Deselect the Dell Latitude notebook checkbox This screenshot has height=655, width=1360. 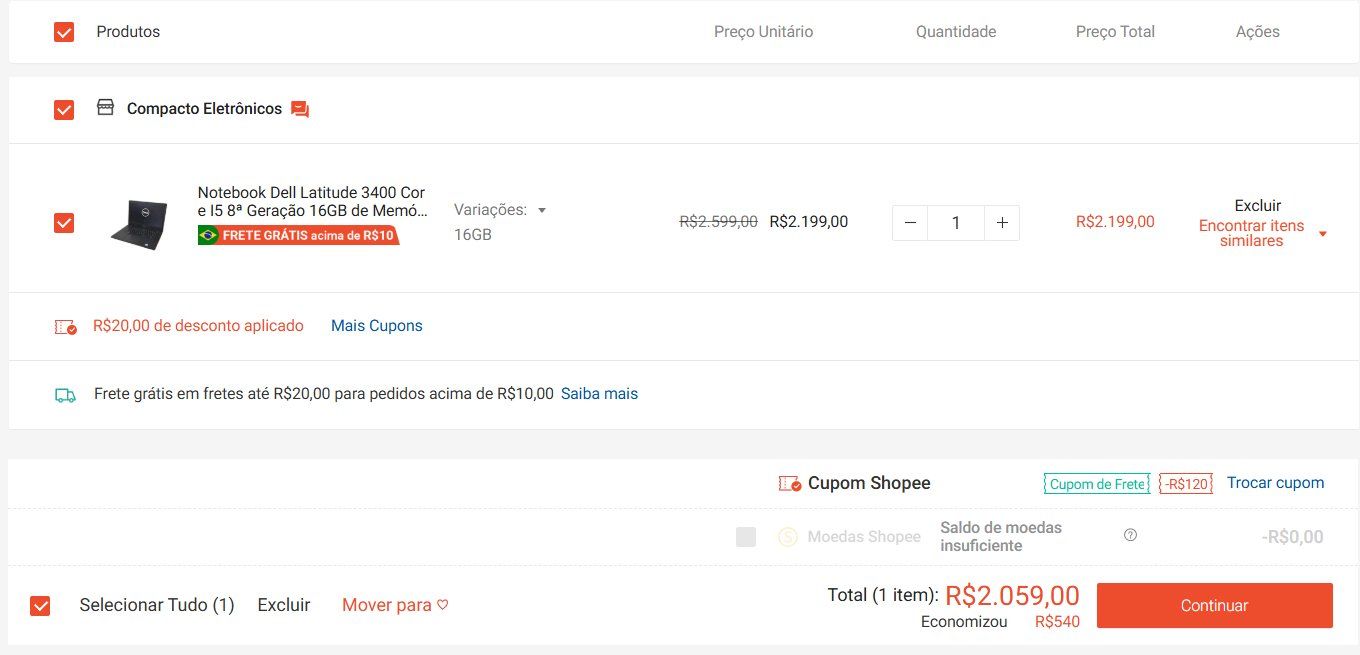tap(64, 222)
